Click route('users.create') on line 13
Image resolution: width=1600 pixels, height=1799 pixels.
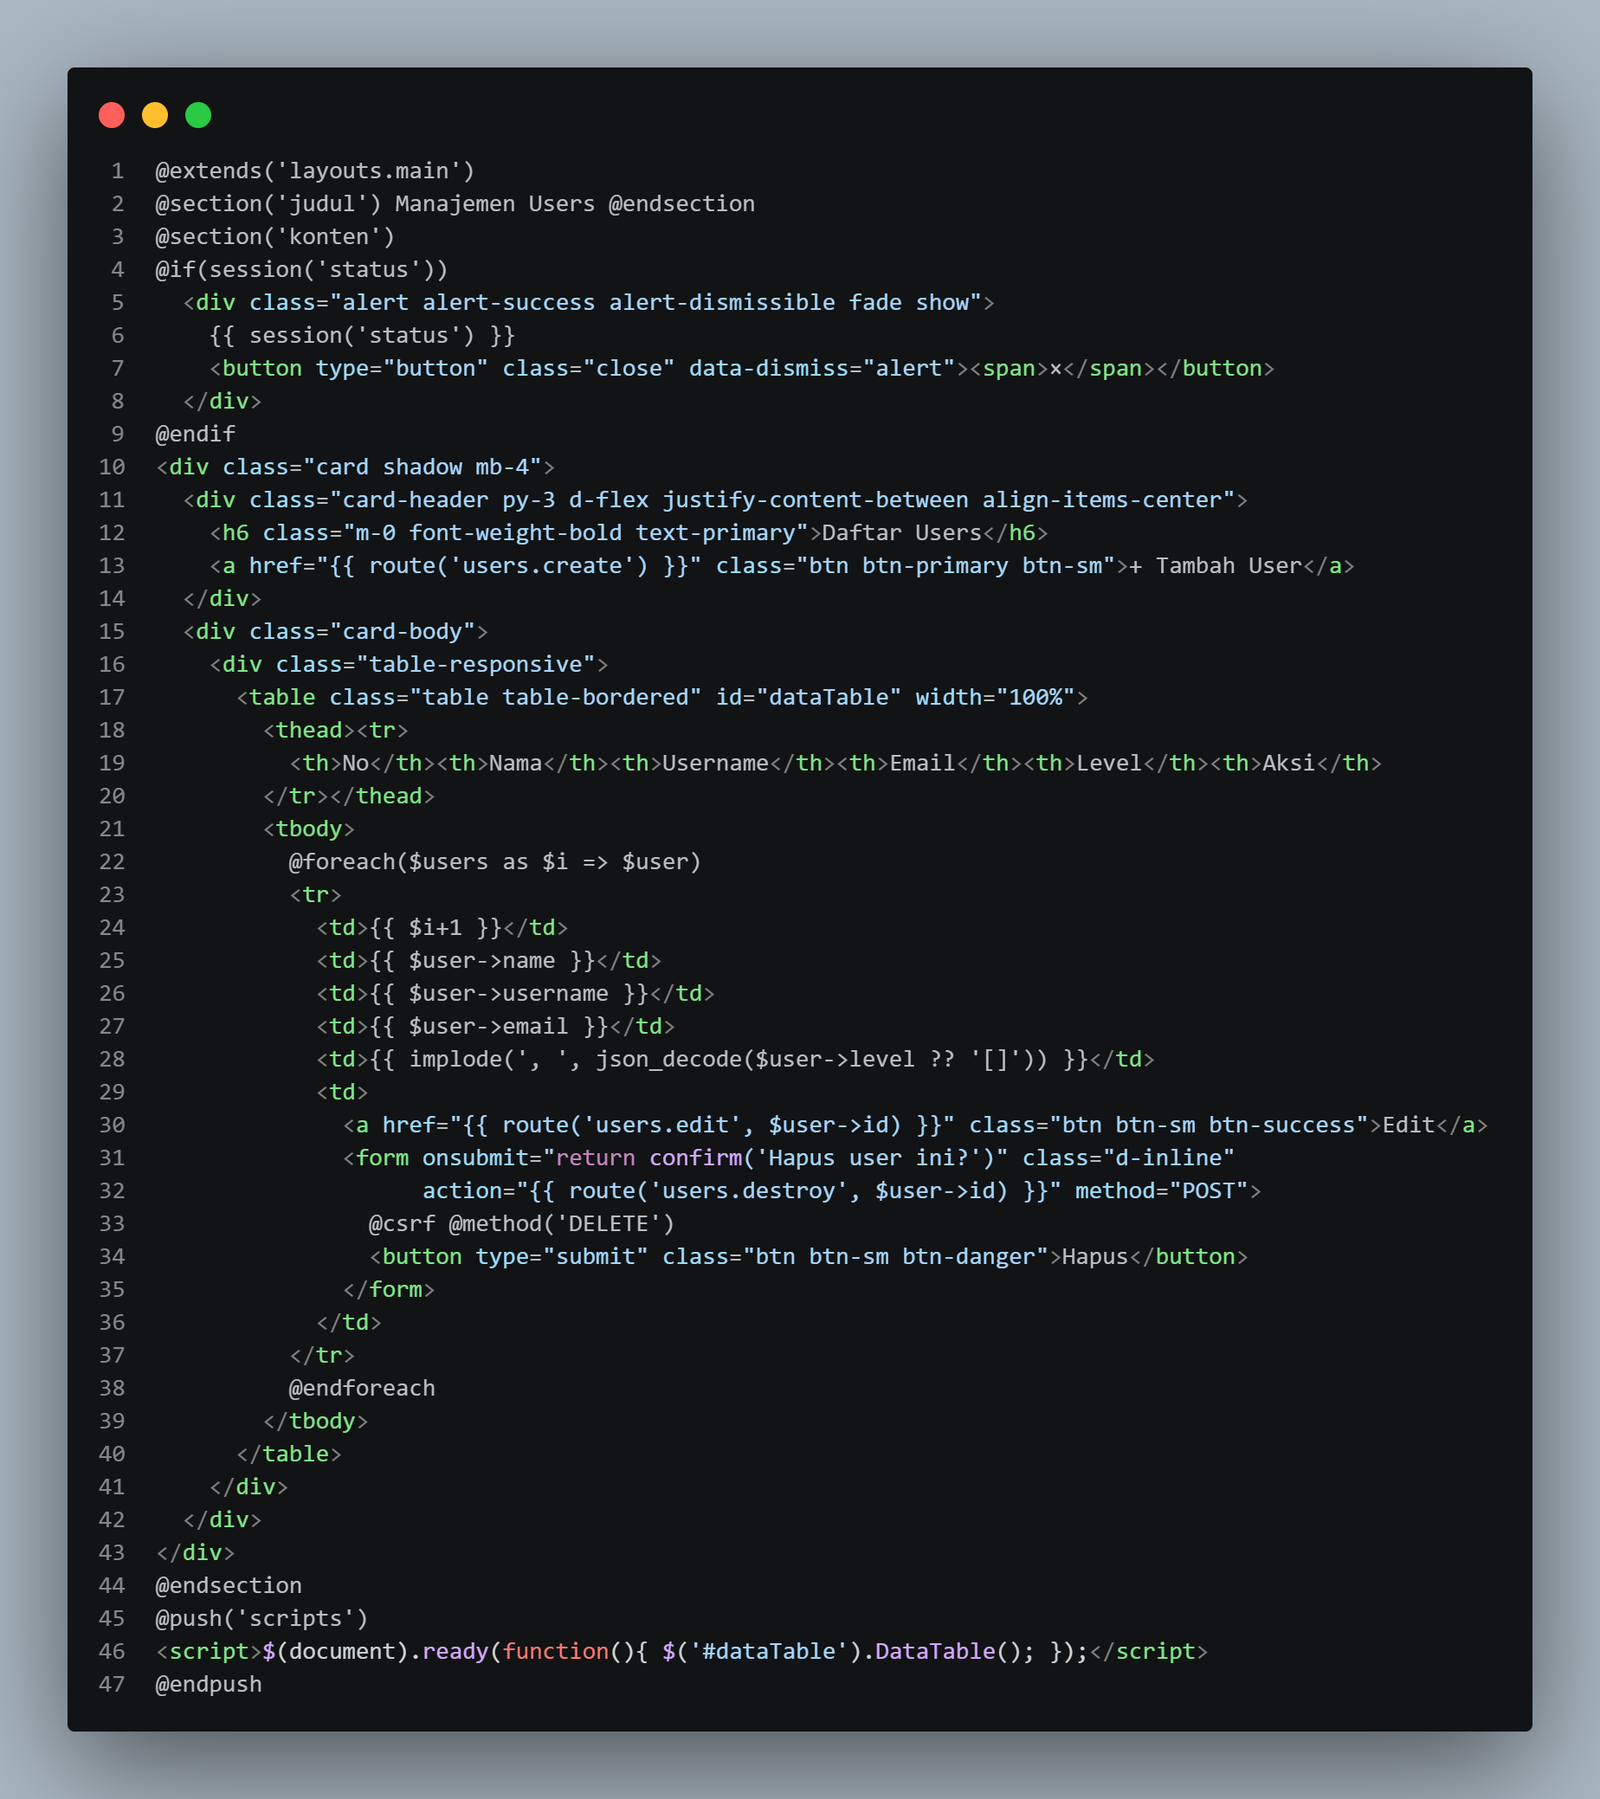(508, 566)
